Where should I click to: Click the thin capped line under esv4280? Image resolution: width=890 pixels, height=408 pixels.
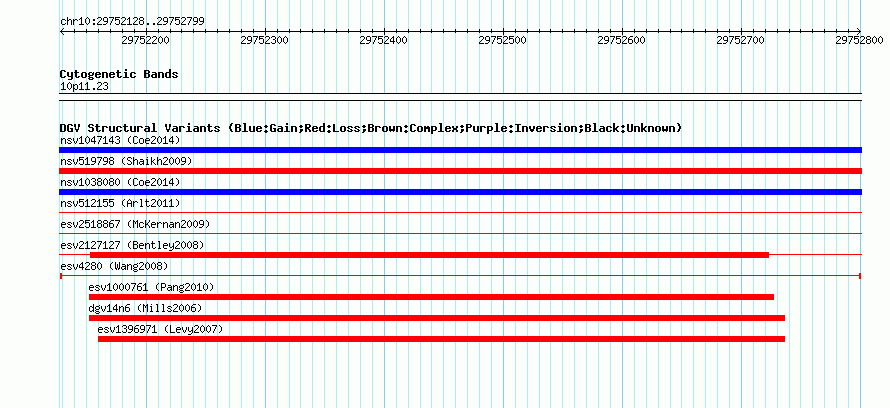460,276
